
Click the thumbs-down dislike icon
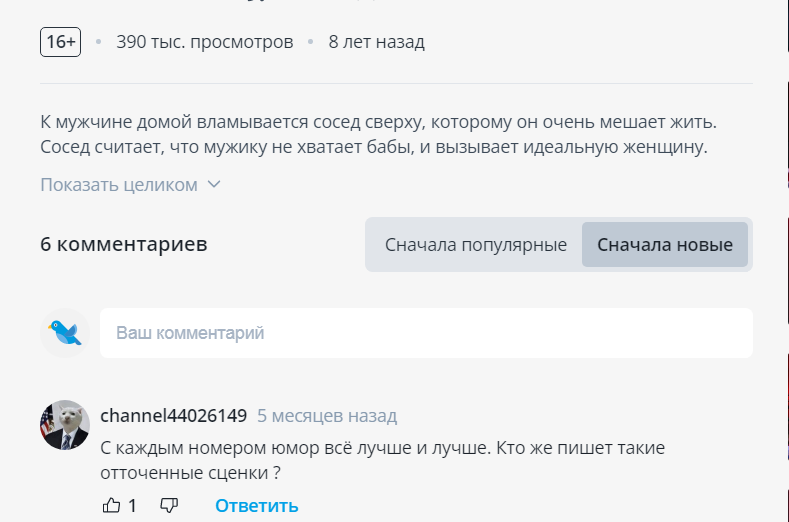click(x=169, y=505)
